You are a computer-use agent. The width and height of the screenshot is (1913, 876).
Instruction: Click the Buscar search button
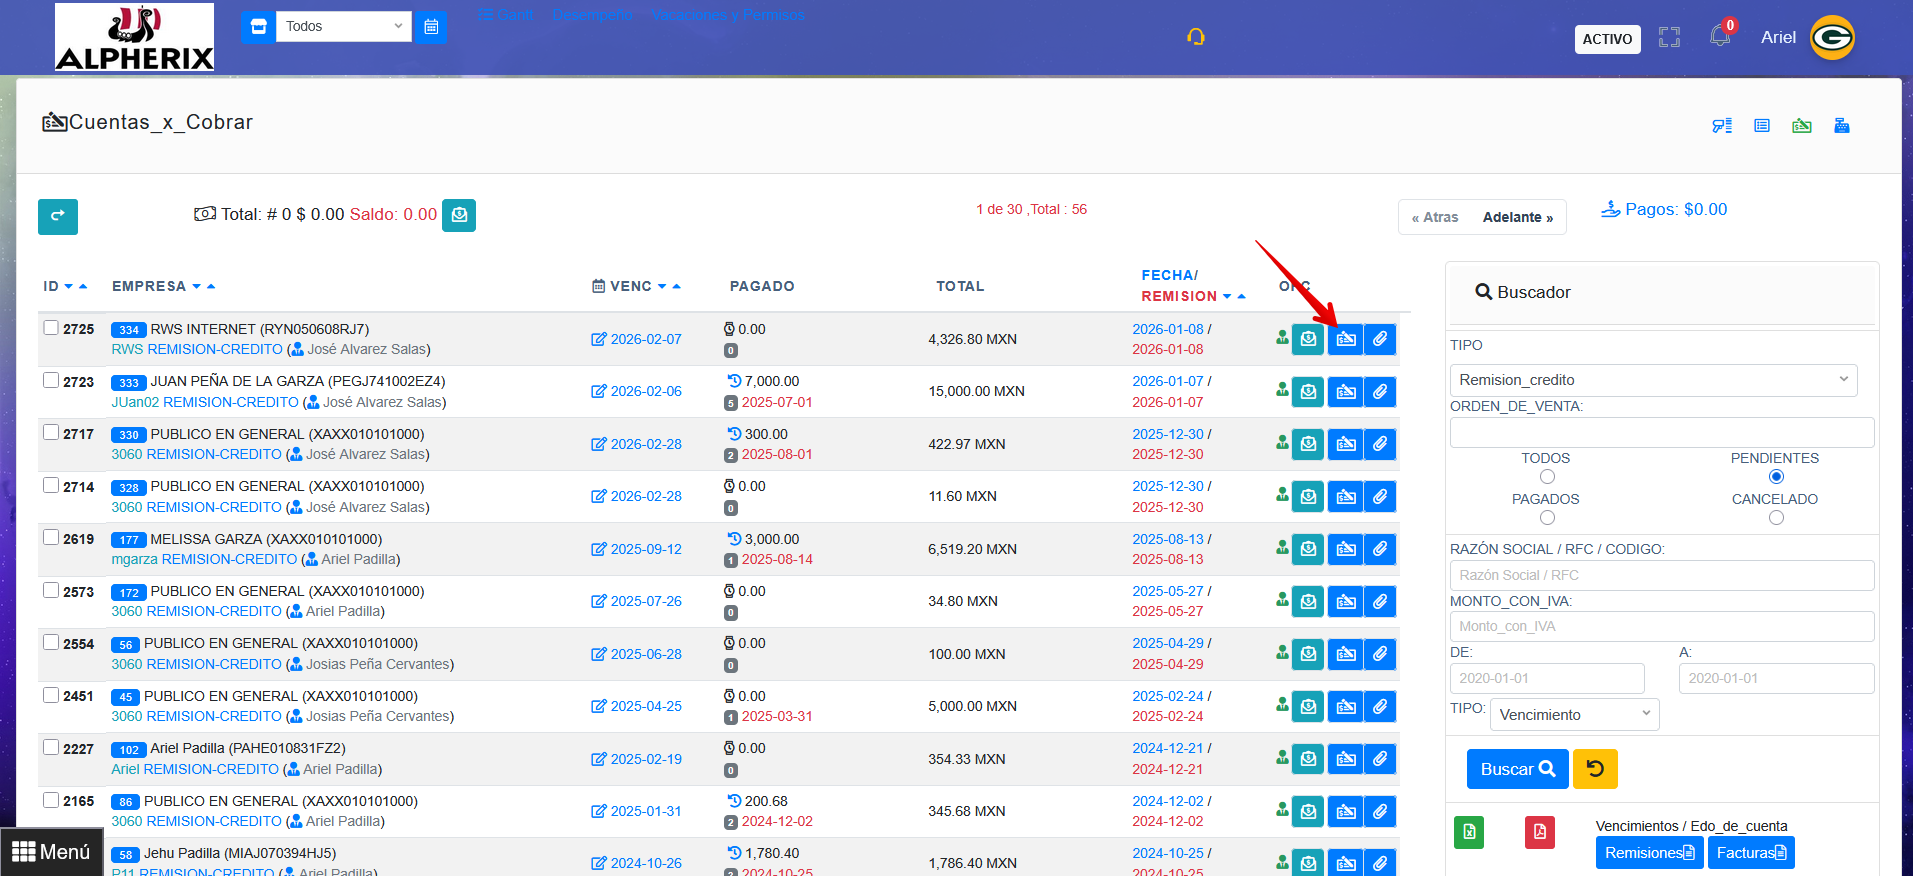point(1517,769)
